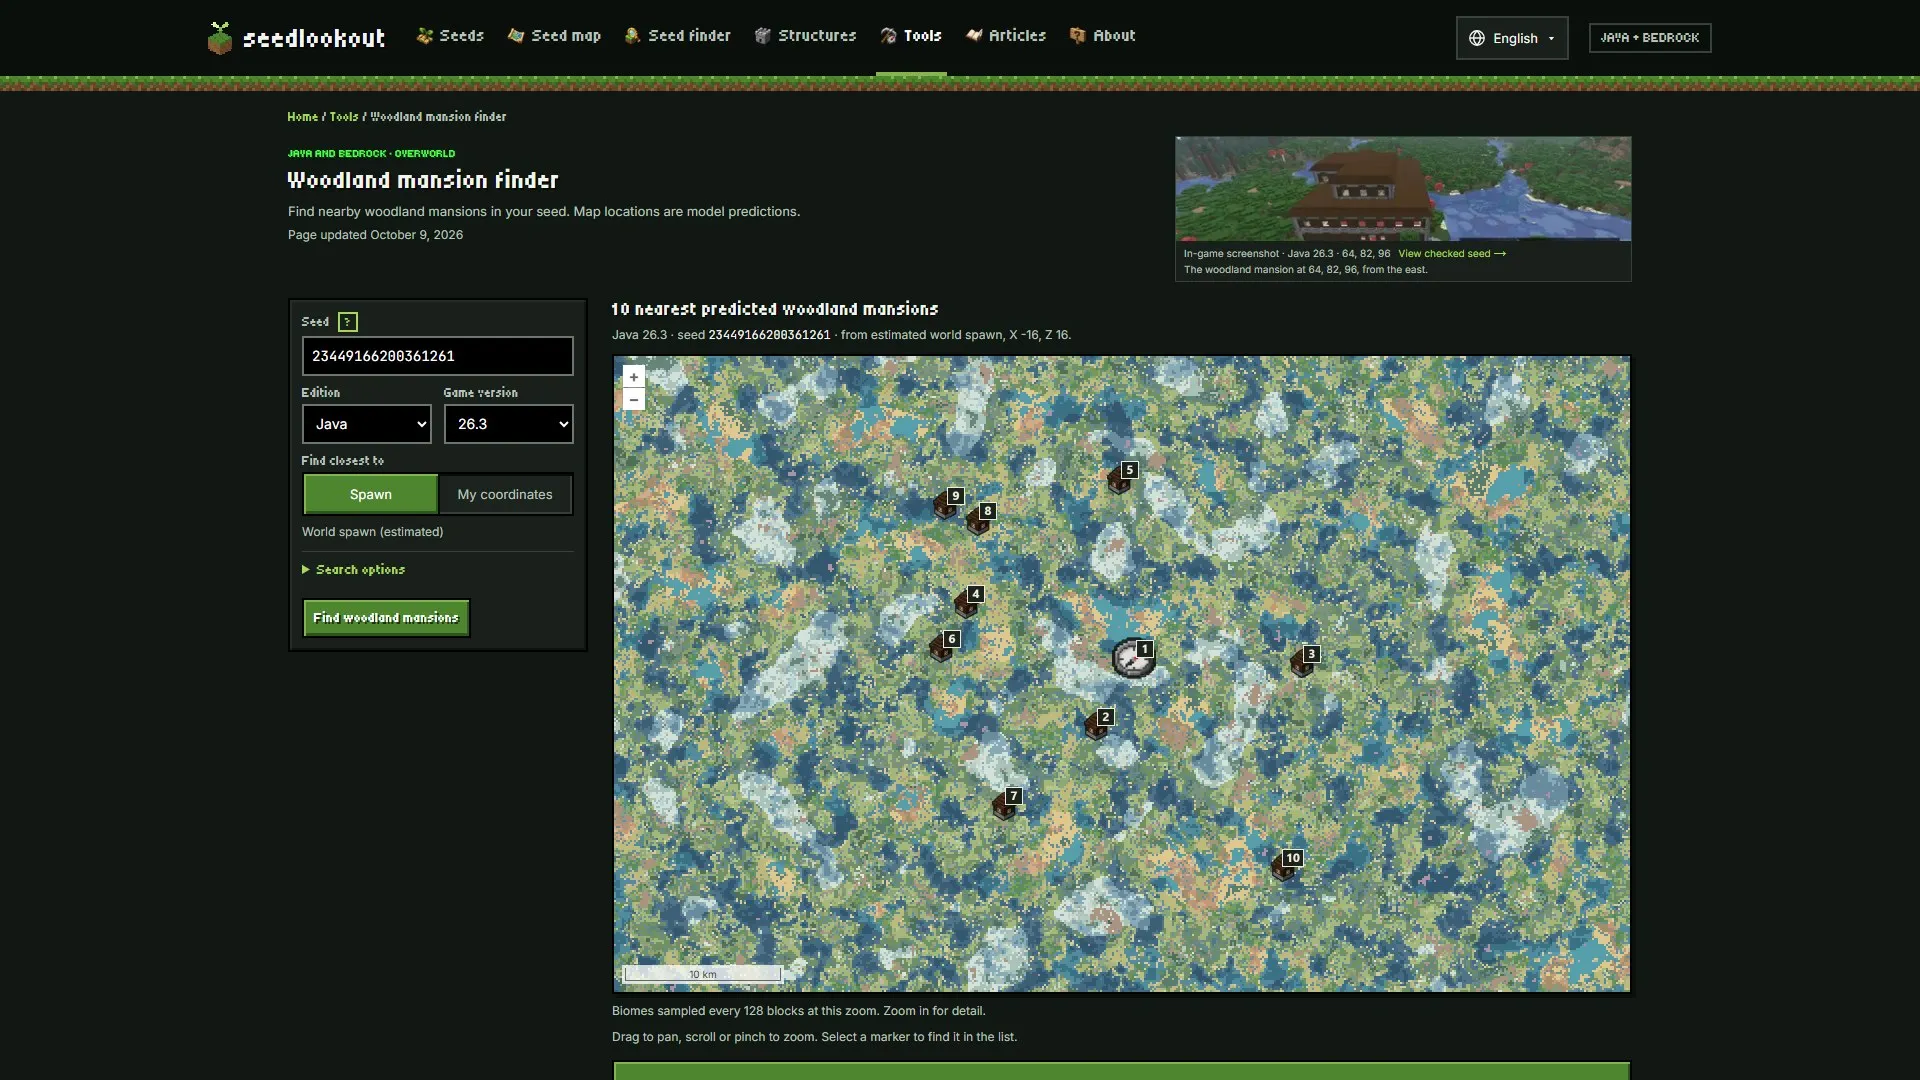Image resolution: width=1920 pixels, height=1080 pixels.
Task: Open the About navigation item
Action: pos(1103,36)
